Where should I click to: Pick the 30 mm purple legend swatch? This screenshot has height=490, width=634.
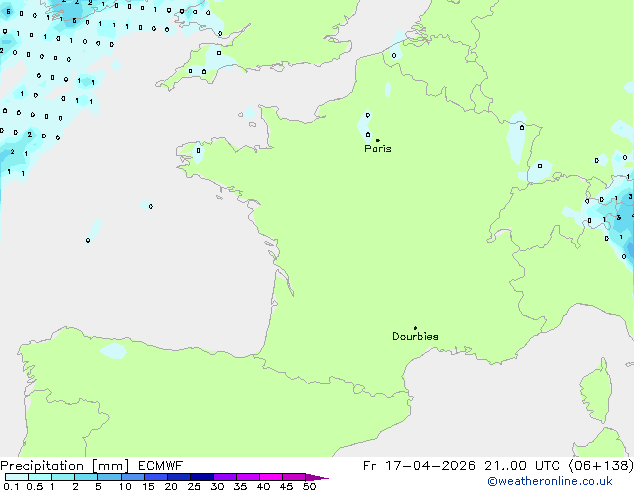(225, 477)
